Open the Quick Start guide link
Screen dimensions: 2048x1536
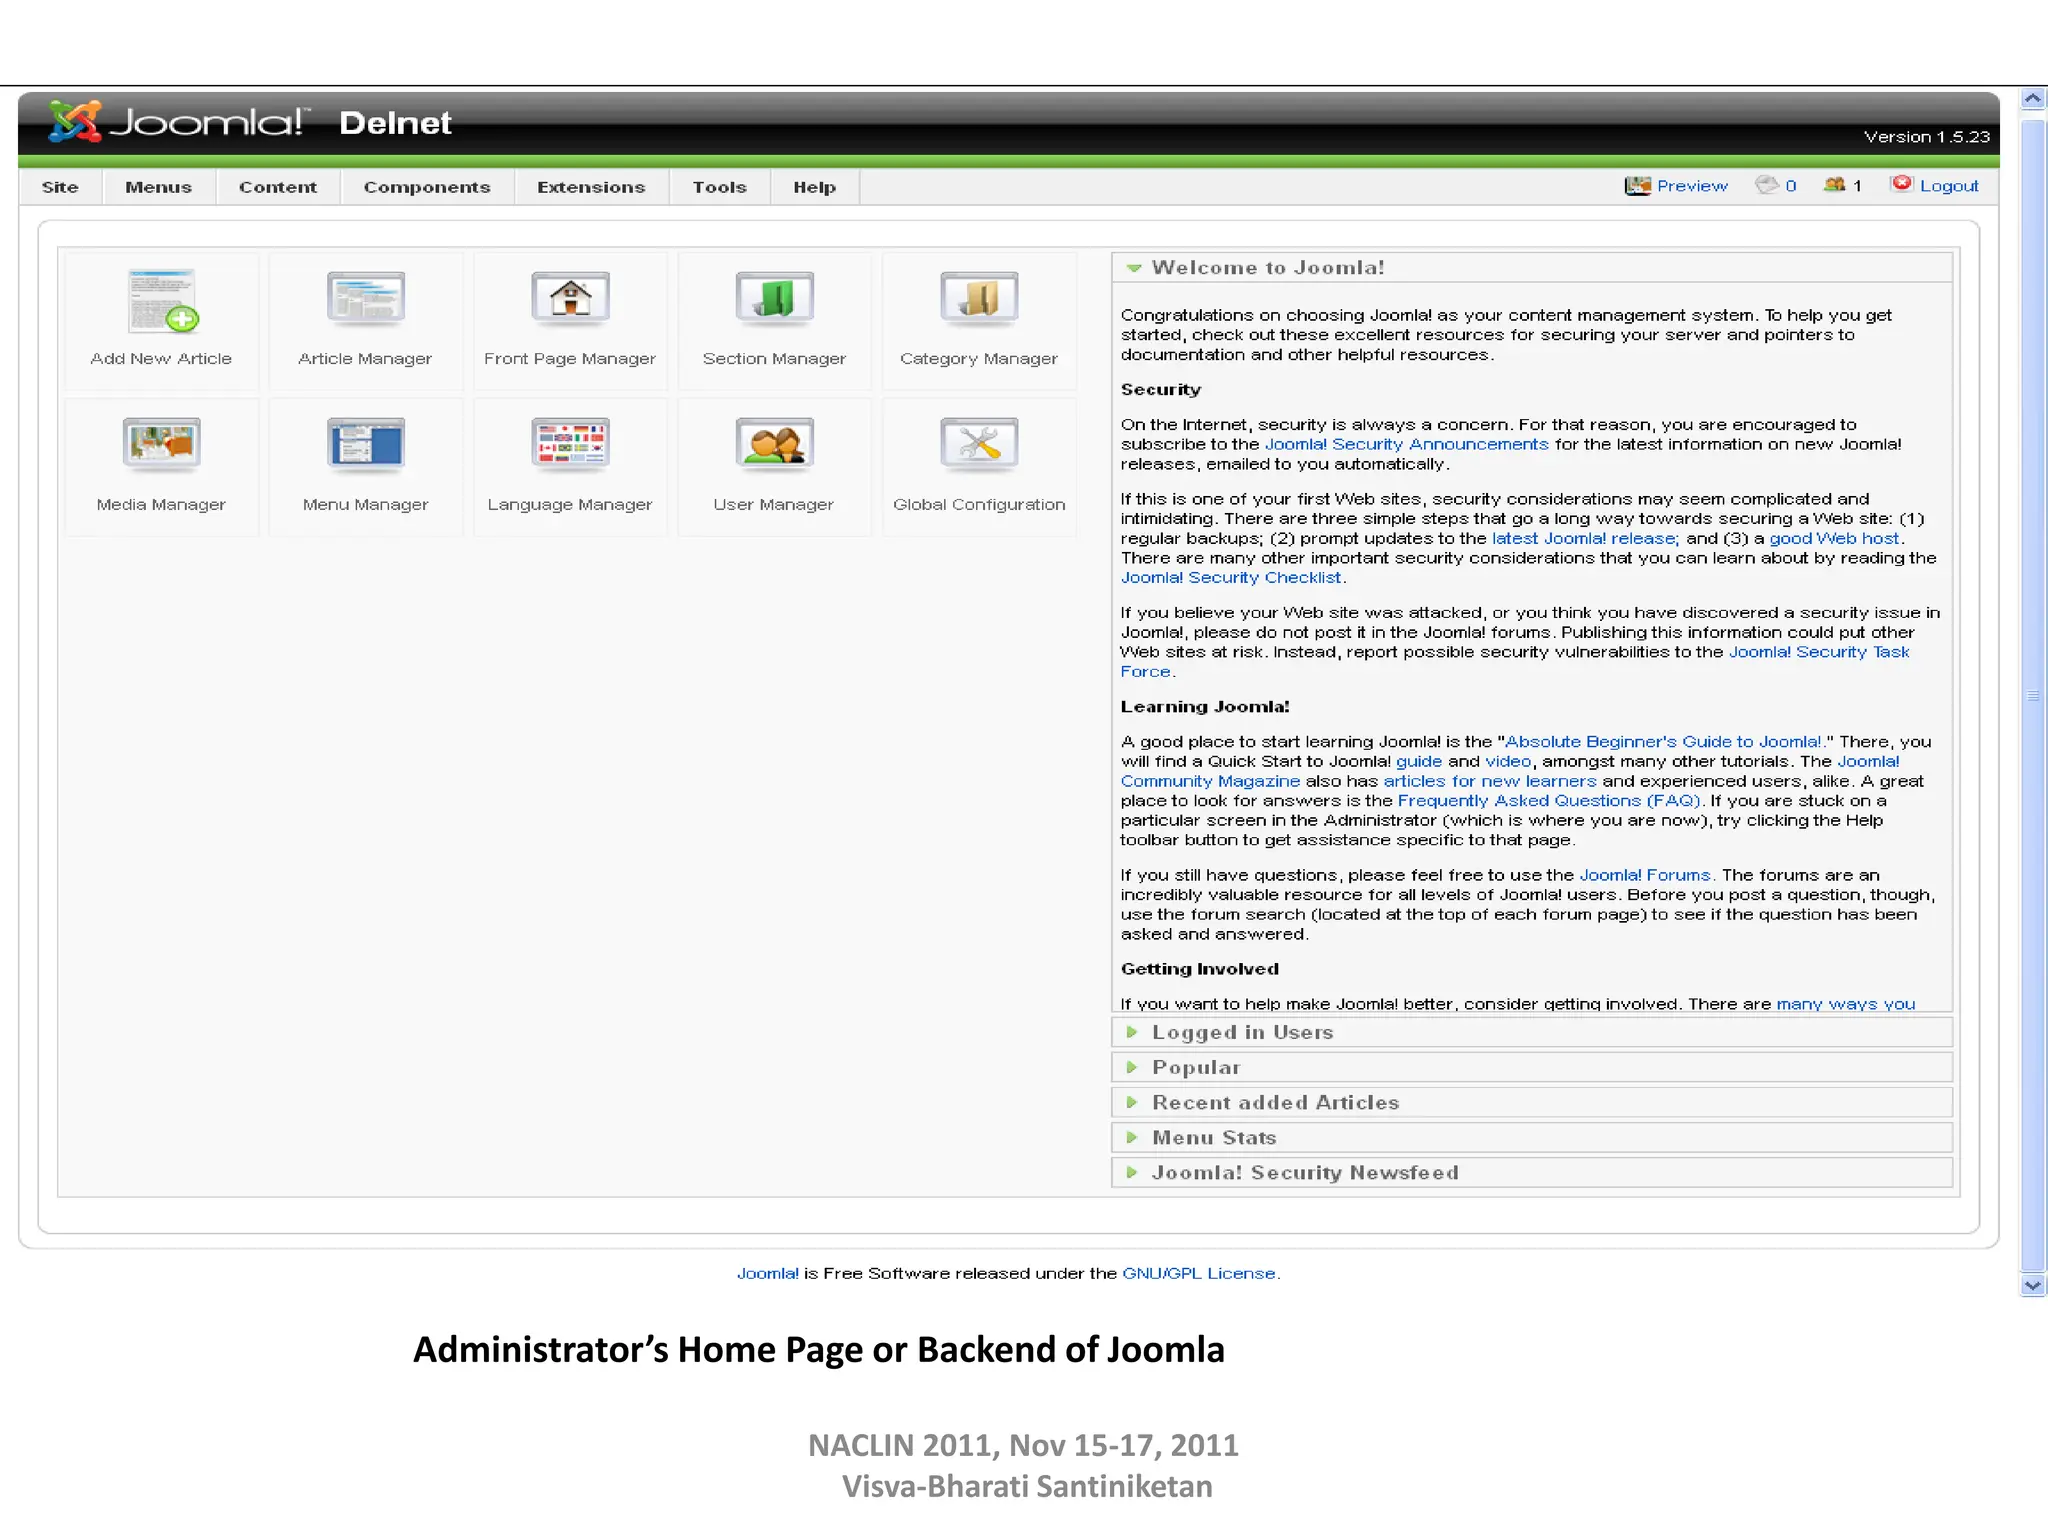click(1419, 761)
